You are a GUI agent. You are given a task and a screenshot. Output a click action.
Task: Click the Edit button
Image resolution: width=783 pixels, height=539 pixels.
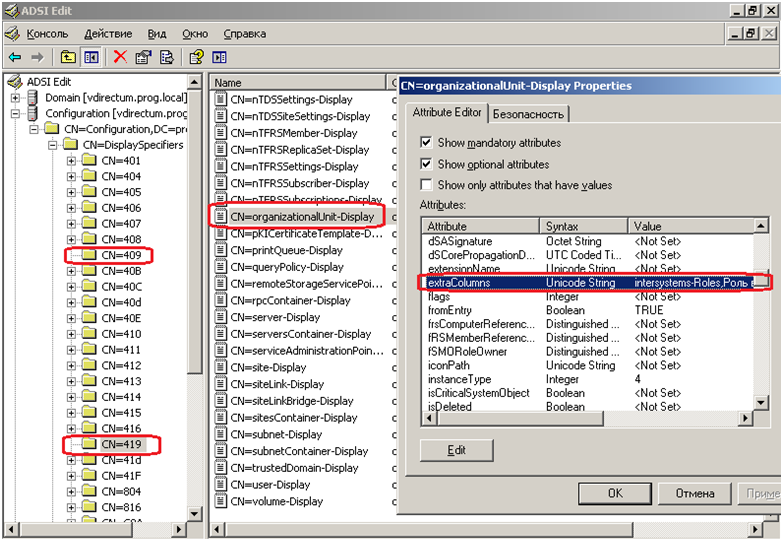[x=456, y=450]
